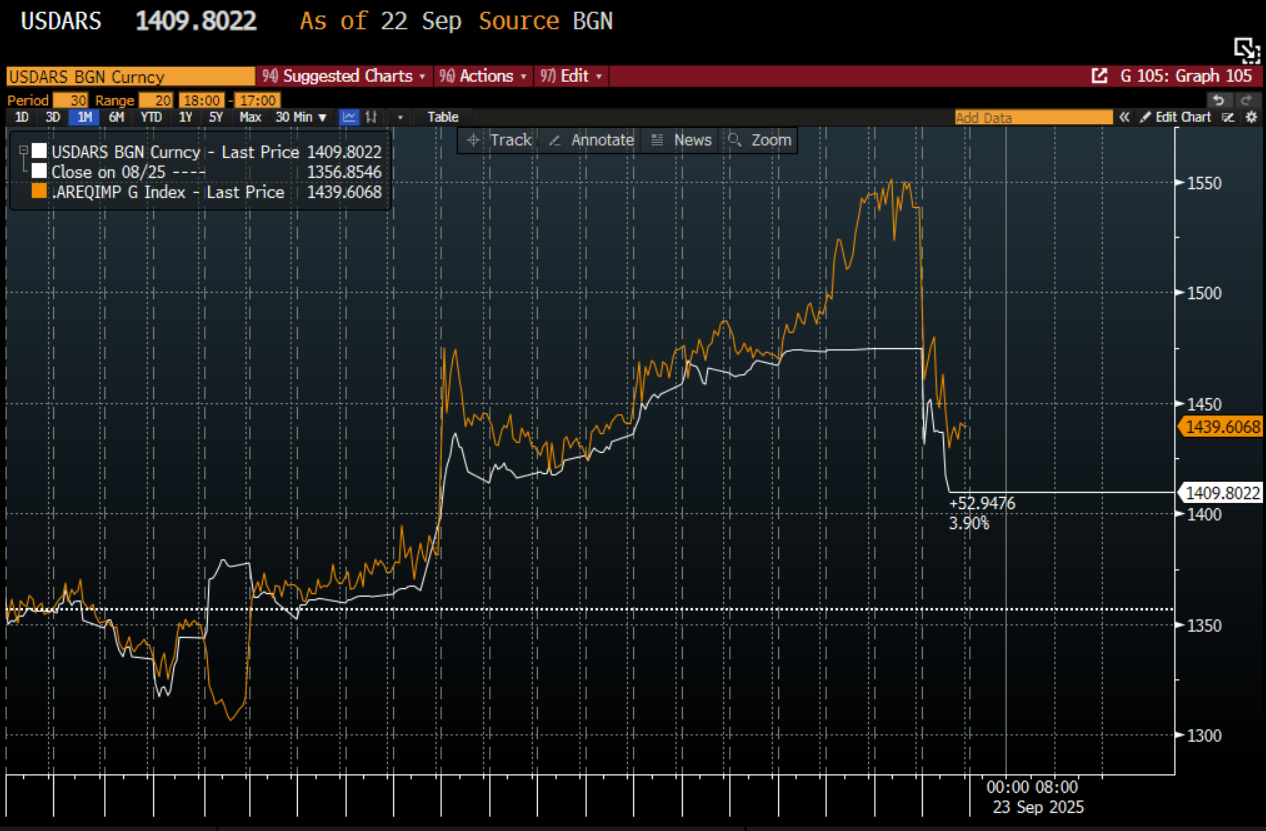Expand the 30 Min interval dropdown

point(302,117)
